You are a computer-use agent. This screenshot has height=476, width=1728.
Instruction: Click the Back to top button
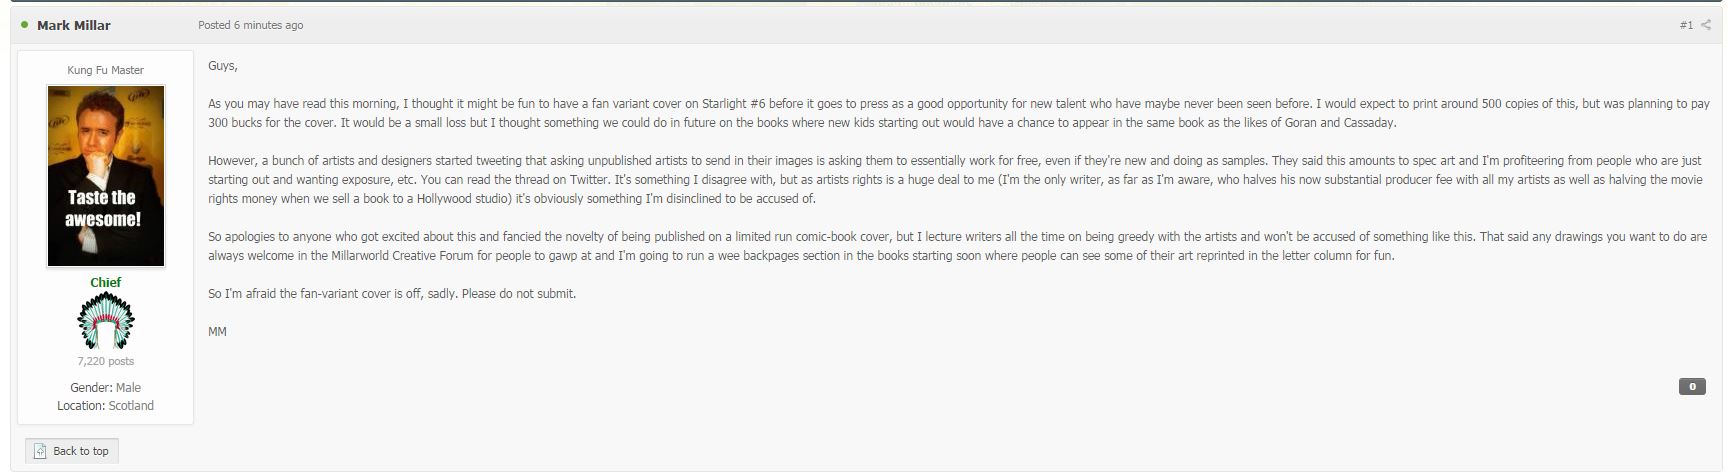click(72, 451)
